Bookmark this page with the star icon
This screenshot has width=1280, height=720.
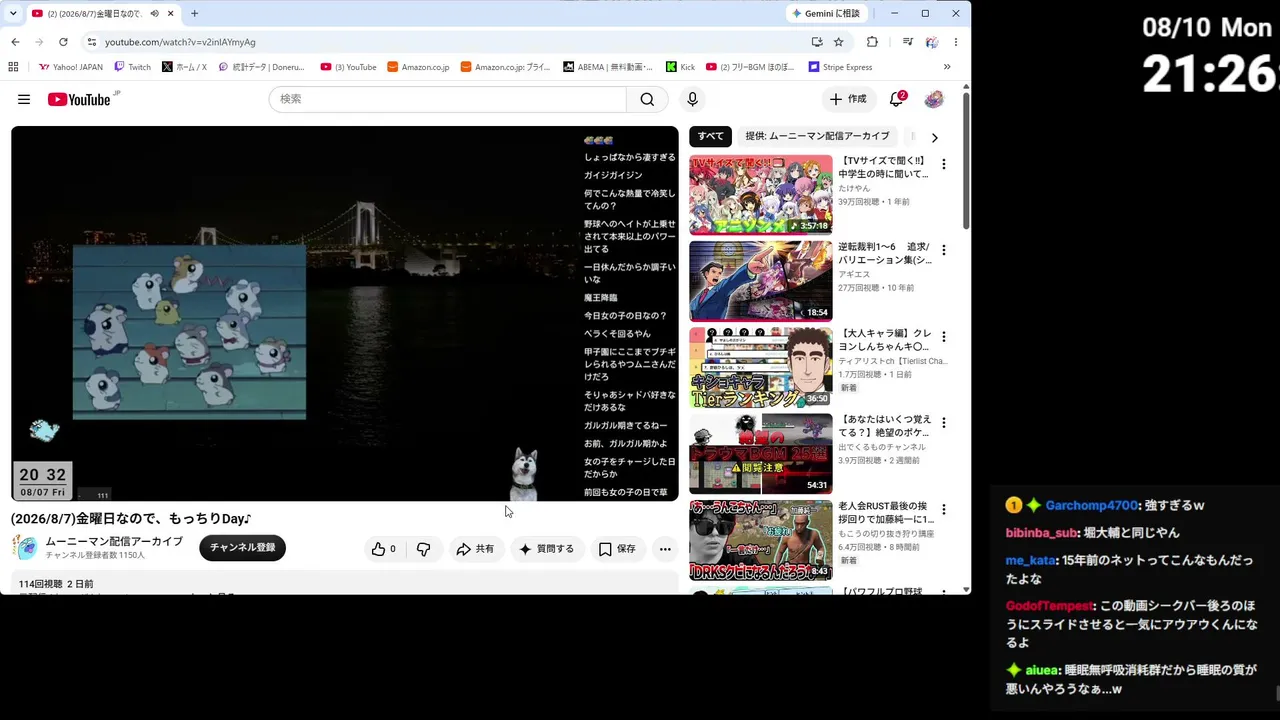pos(838,42)
